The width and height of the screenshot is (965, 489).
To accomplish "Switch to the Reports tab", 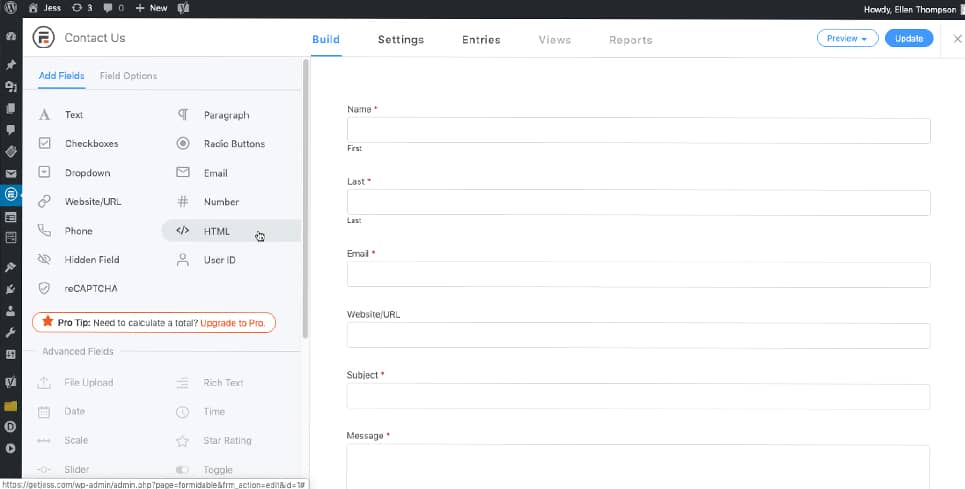I will click(630, 39).
